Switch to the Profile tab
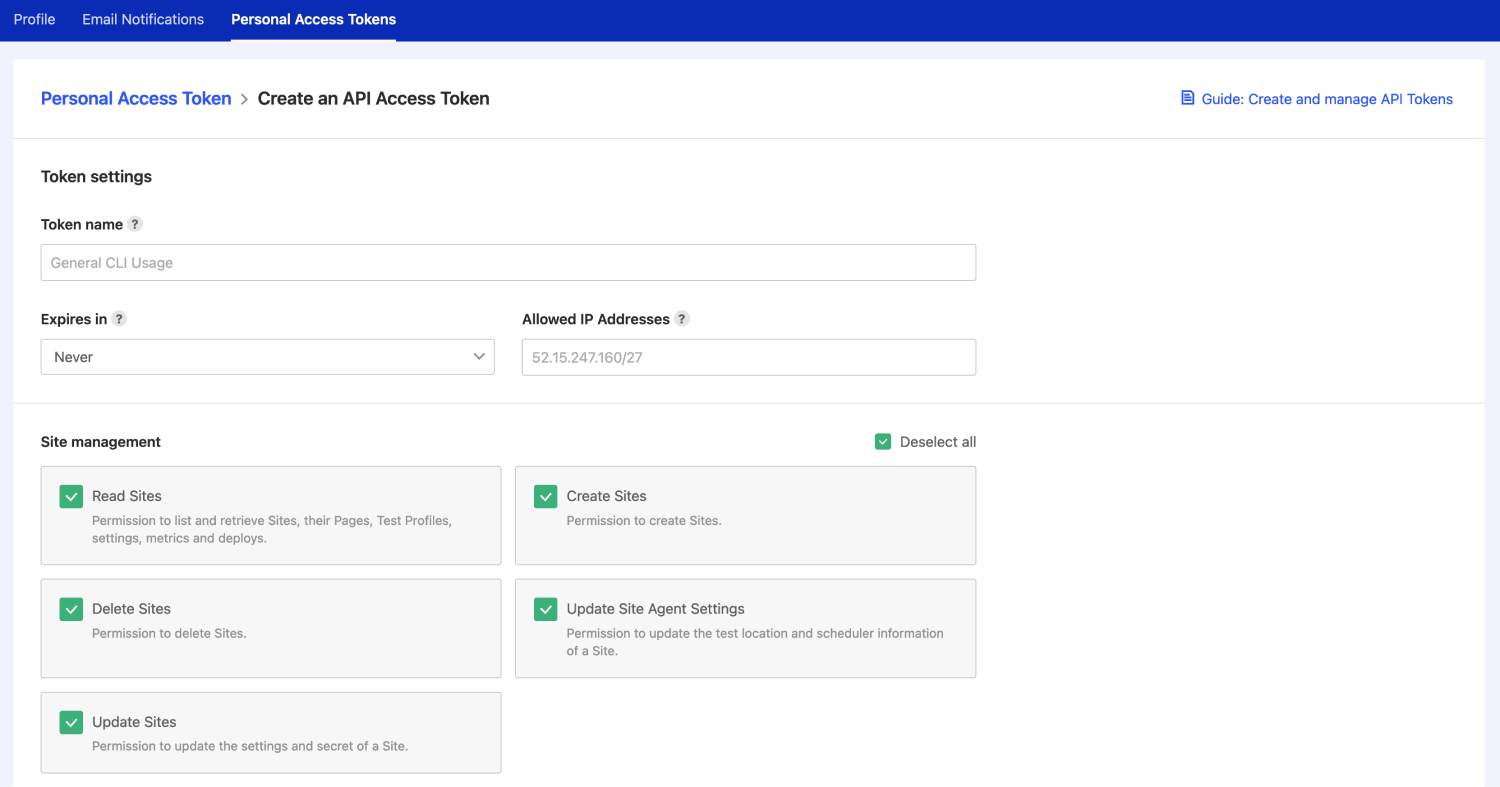Image resolution: width=1500 pixels, height=787 pixels. point(34,19)
